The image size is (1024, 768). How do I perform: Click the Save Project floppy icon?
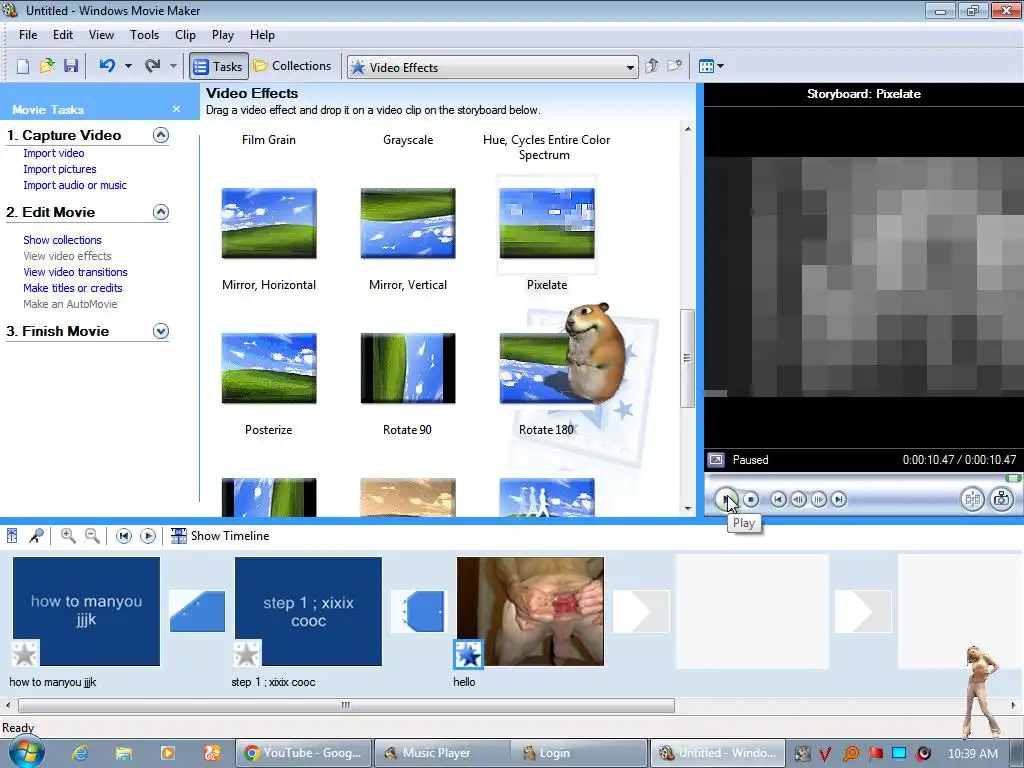pos(71,66)
